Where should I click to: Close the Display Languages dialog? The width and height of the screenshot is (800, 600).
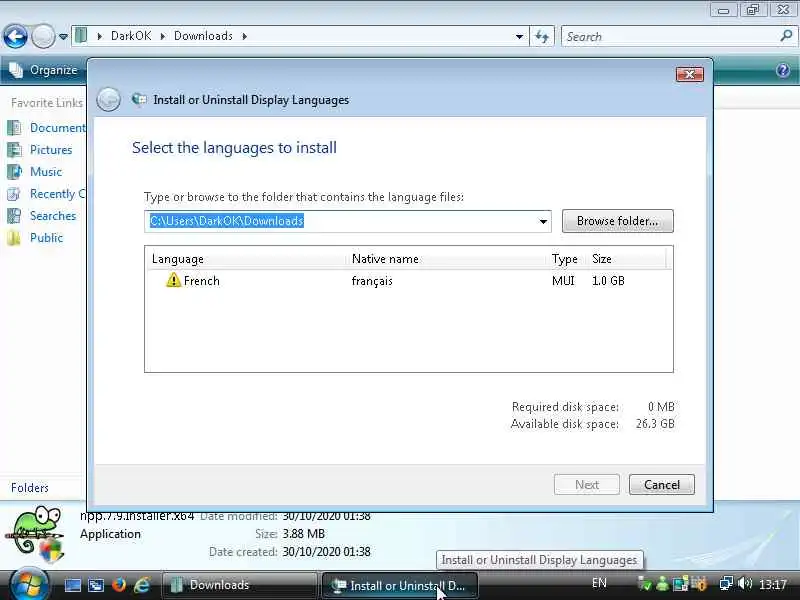(690, 74)
